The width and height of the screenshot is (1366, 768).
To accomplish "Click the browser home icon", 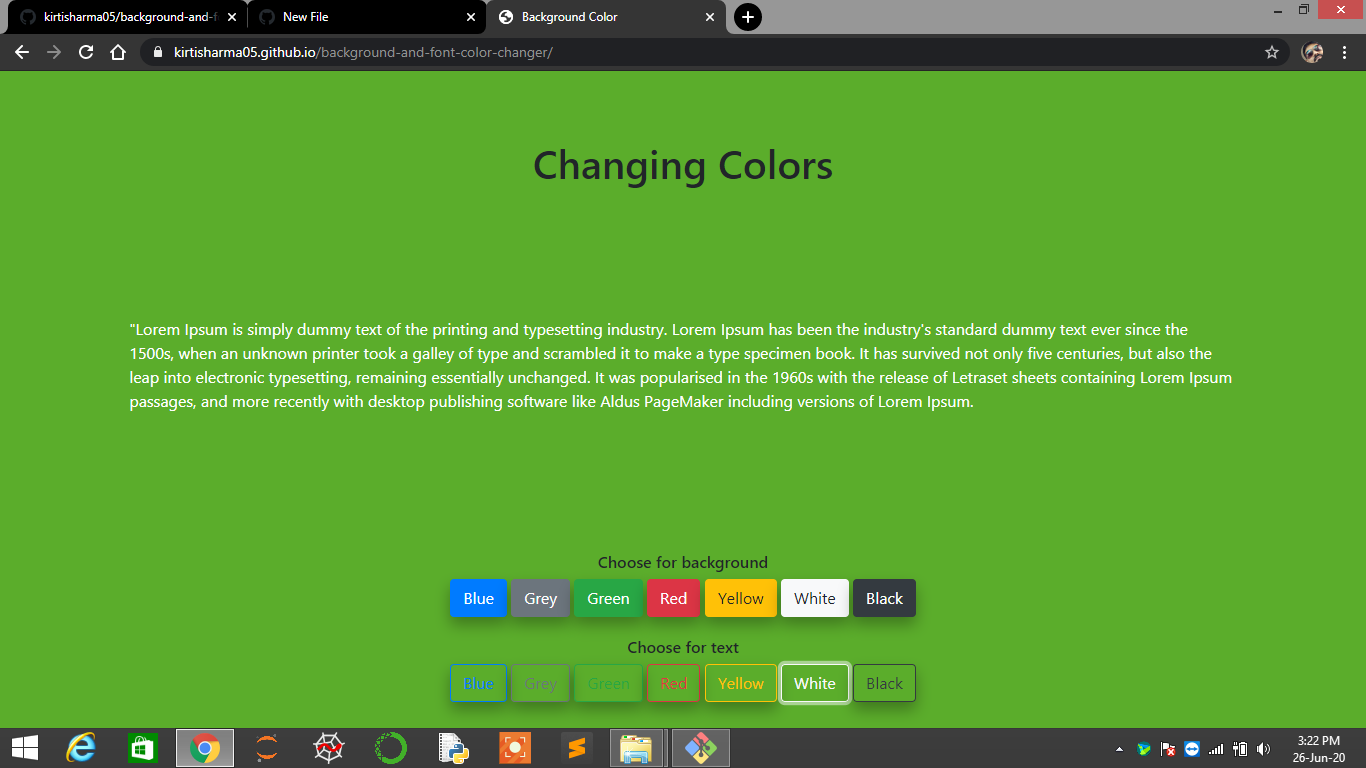I will pyautogui.click(x=117, y=51).
